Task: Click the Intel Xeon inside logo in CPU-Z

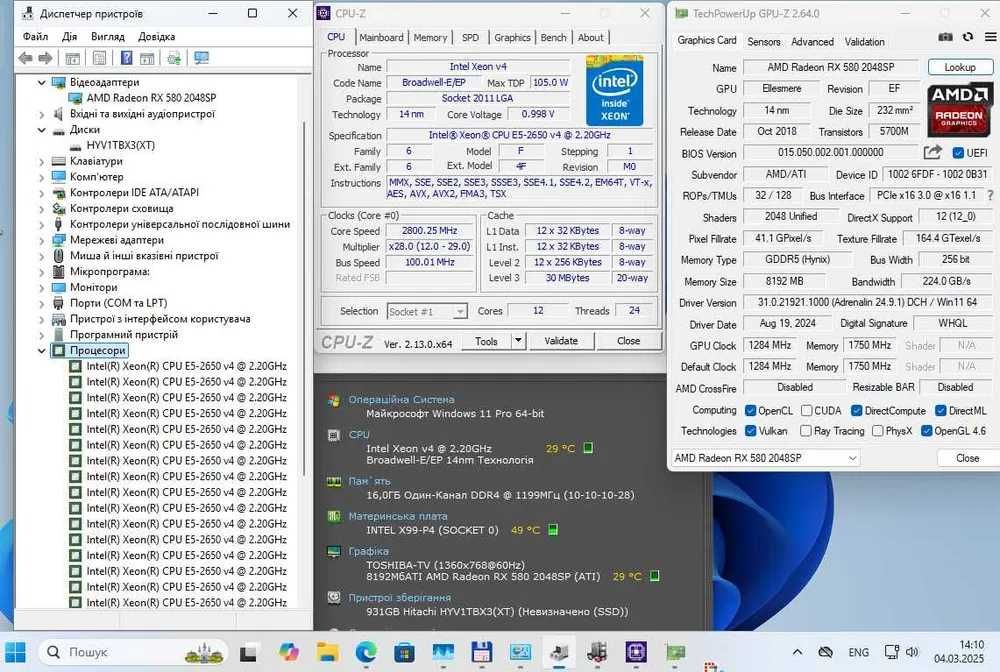Action: pos(614,91)
